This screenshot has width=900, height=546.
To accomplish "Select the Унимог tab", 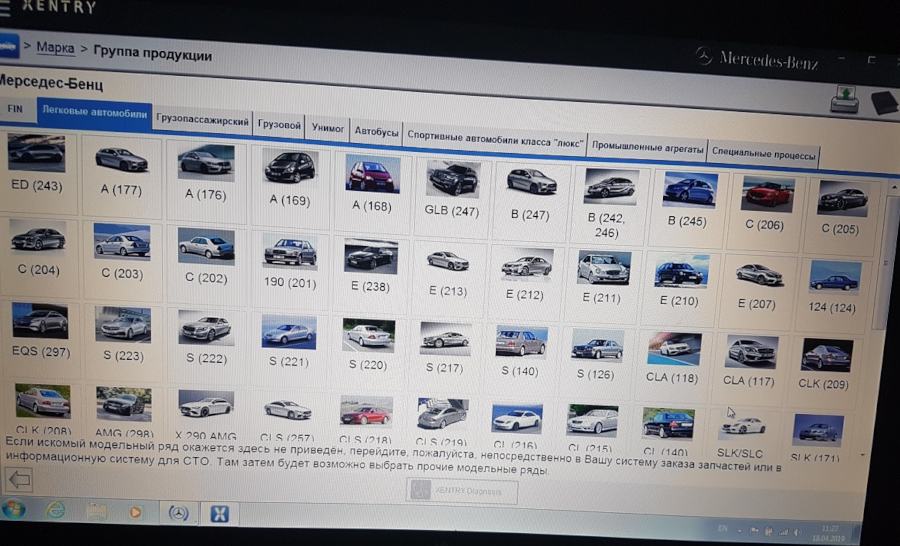I will click(x=328, y=128).
